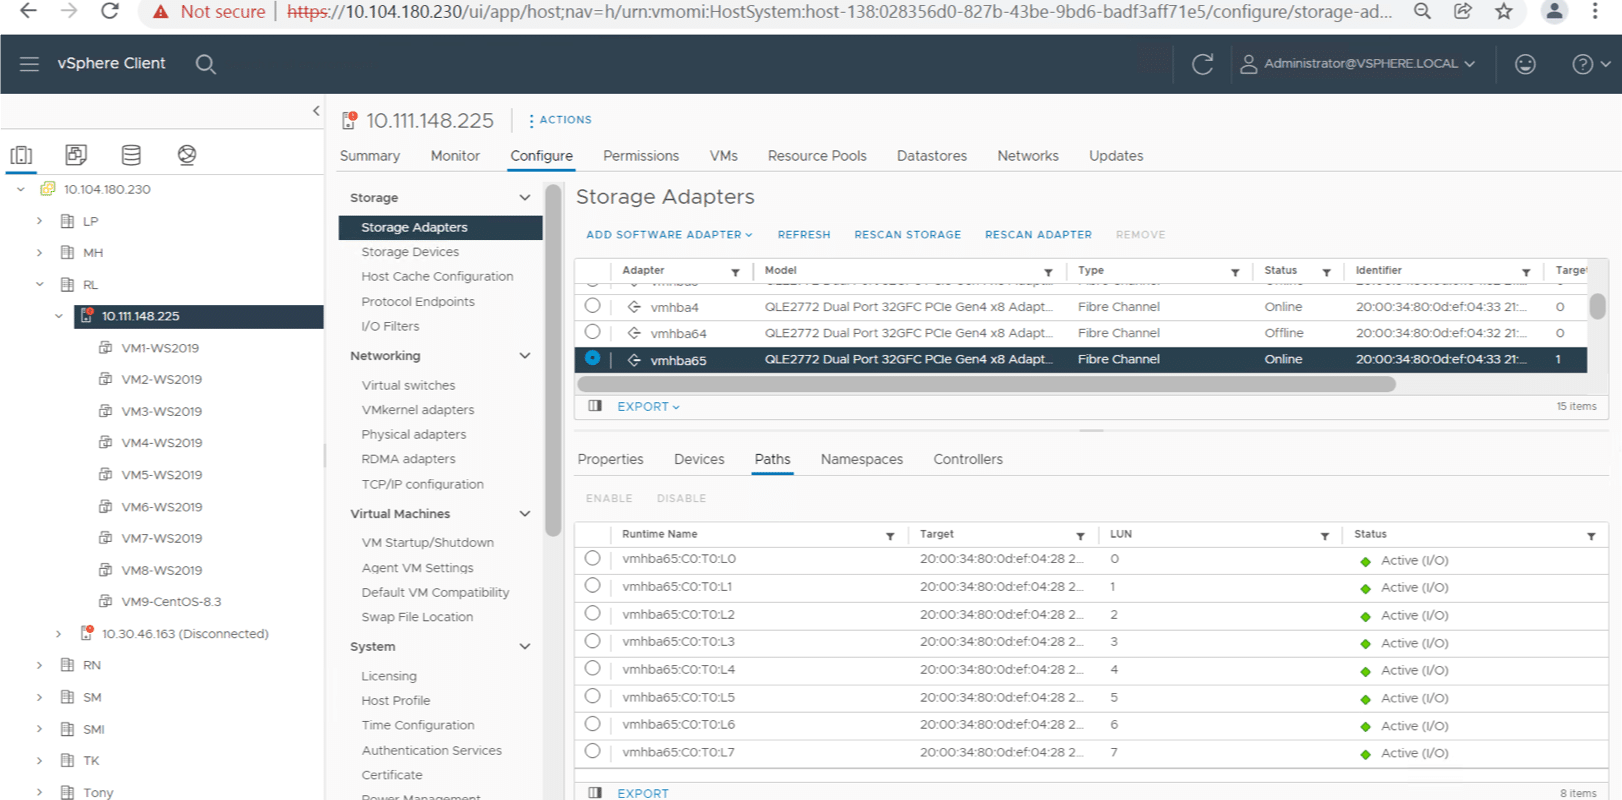Viewport: 1622px width, 800px height.
Task: Filter the Model column
Action: (x=1048, y=272)
